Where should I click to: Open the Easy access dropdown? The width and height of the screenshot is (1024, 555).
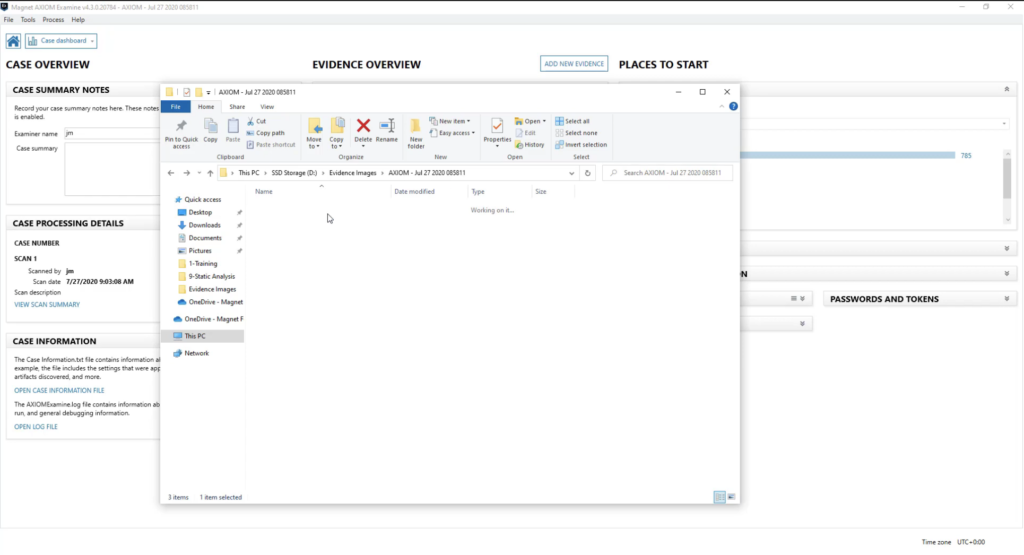(x=452, y=133)
